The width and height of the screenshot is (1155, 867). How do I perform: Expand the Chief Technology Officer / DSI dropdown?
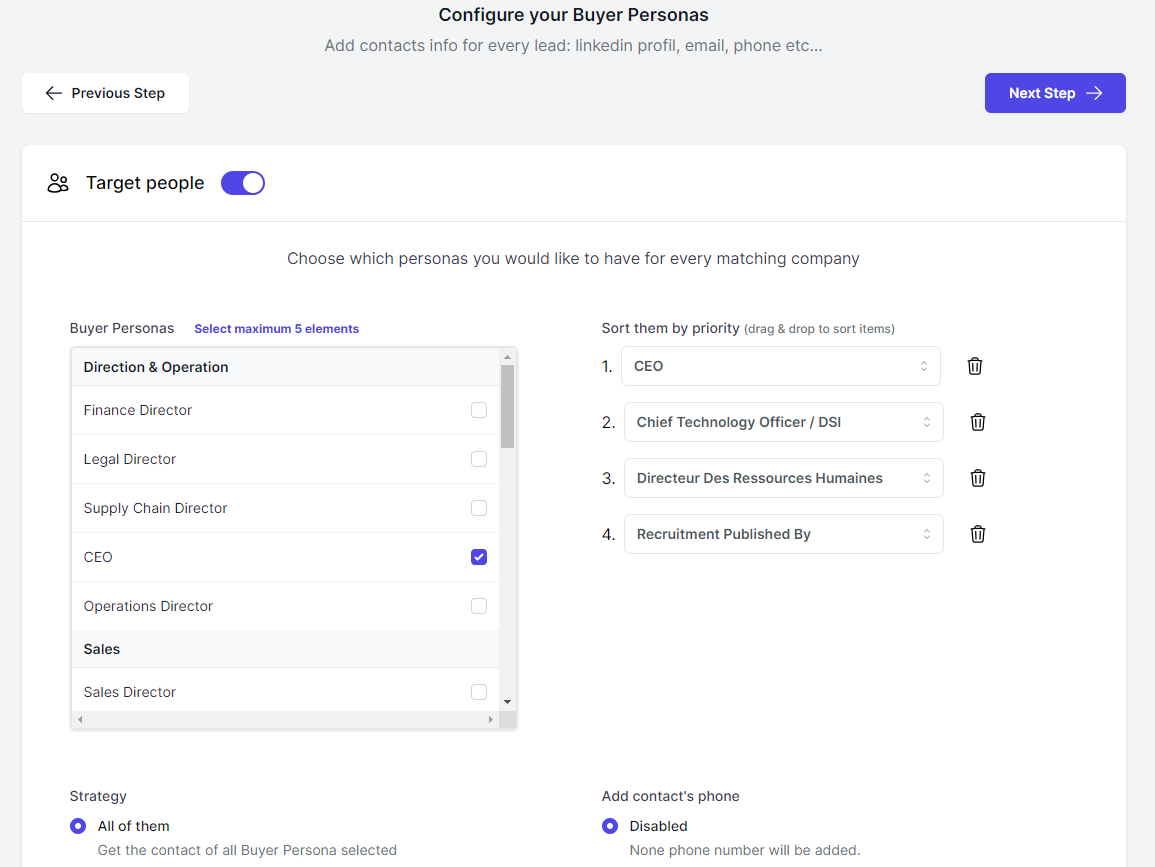pos(783,422)
